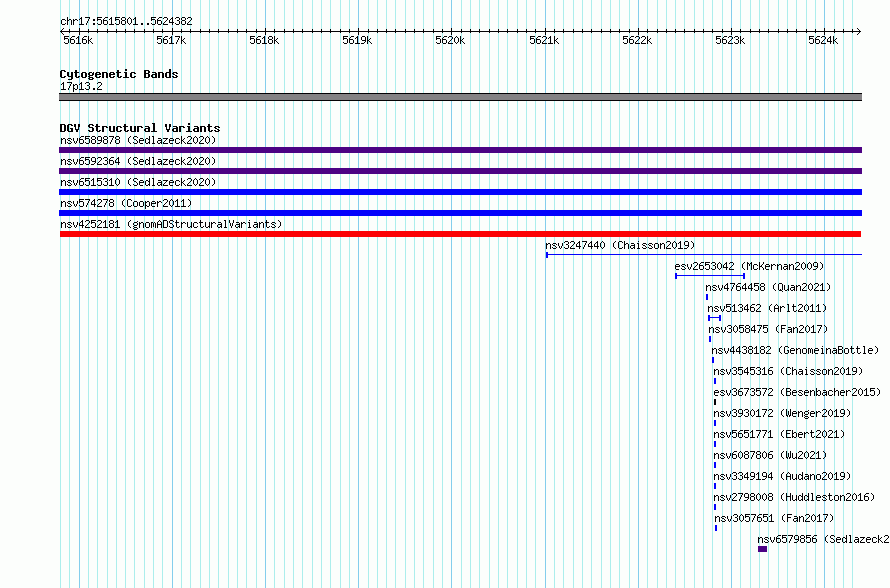Click the nsv513462 small interval glyph

pyautogui.click(x=715, y=318)
